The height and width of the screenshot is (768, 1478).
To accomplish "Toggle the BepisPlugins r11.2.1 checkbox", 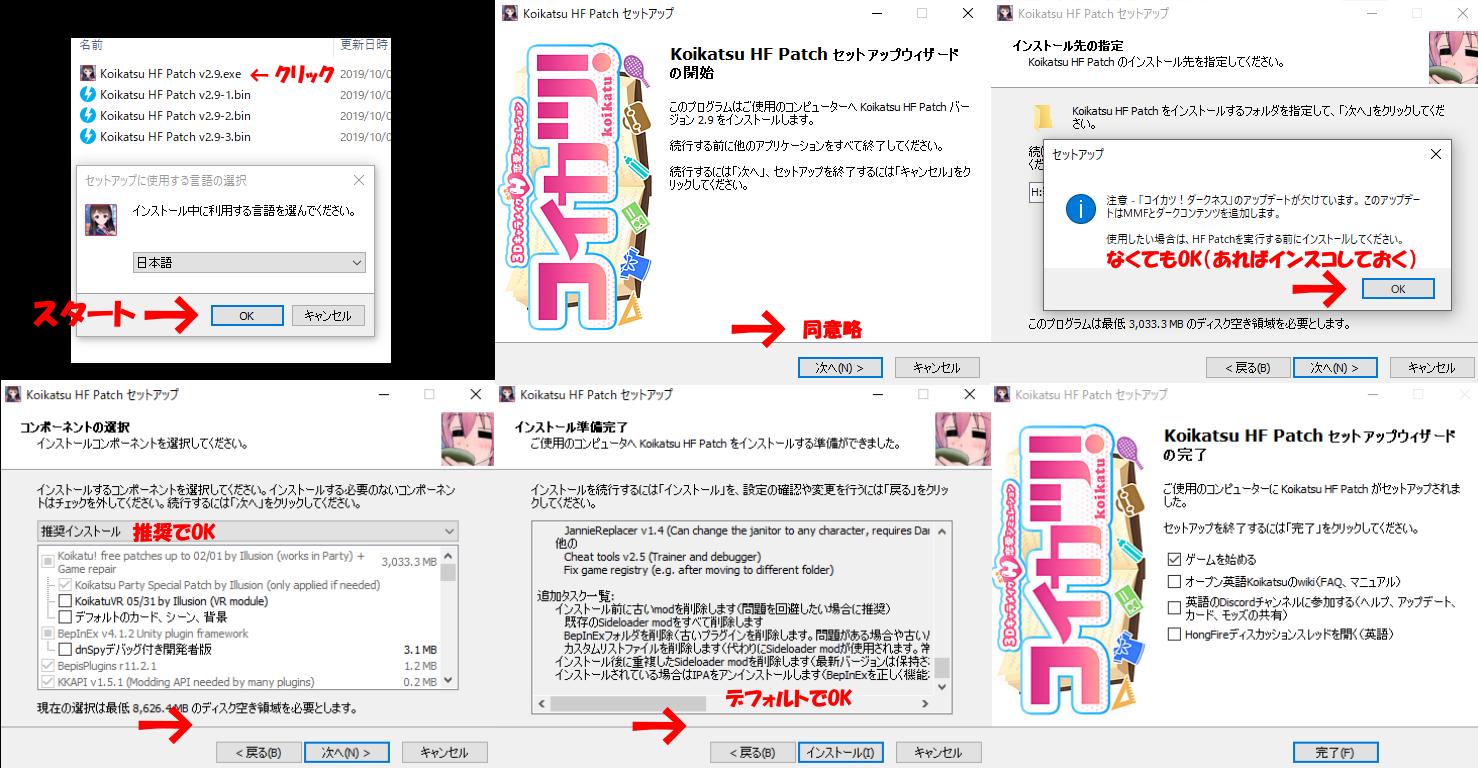I will (x=48, y=666).
